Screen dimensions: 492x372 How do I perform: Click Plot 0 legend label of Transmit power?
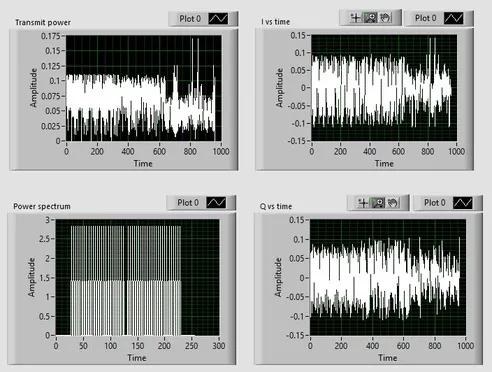pos(190,19)
